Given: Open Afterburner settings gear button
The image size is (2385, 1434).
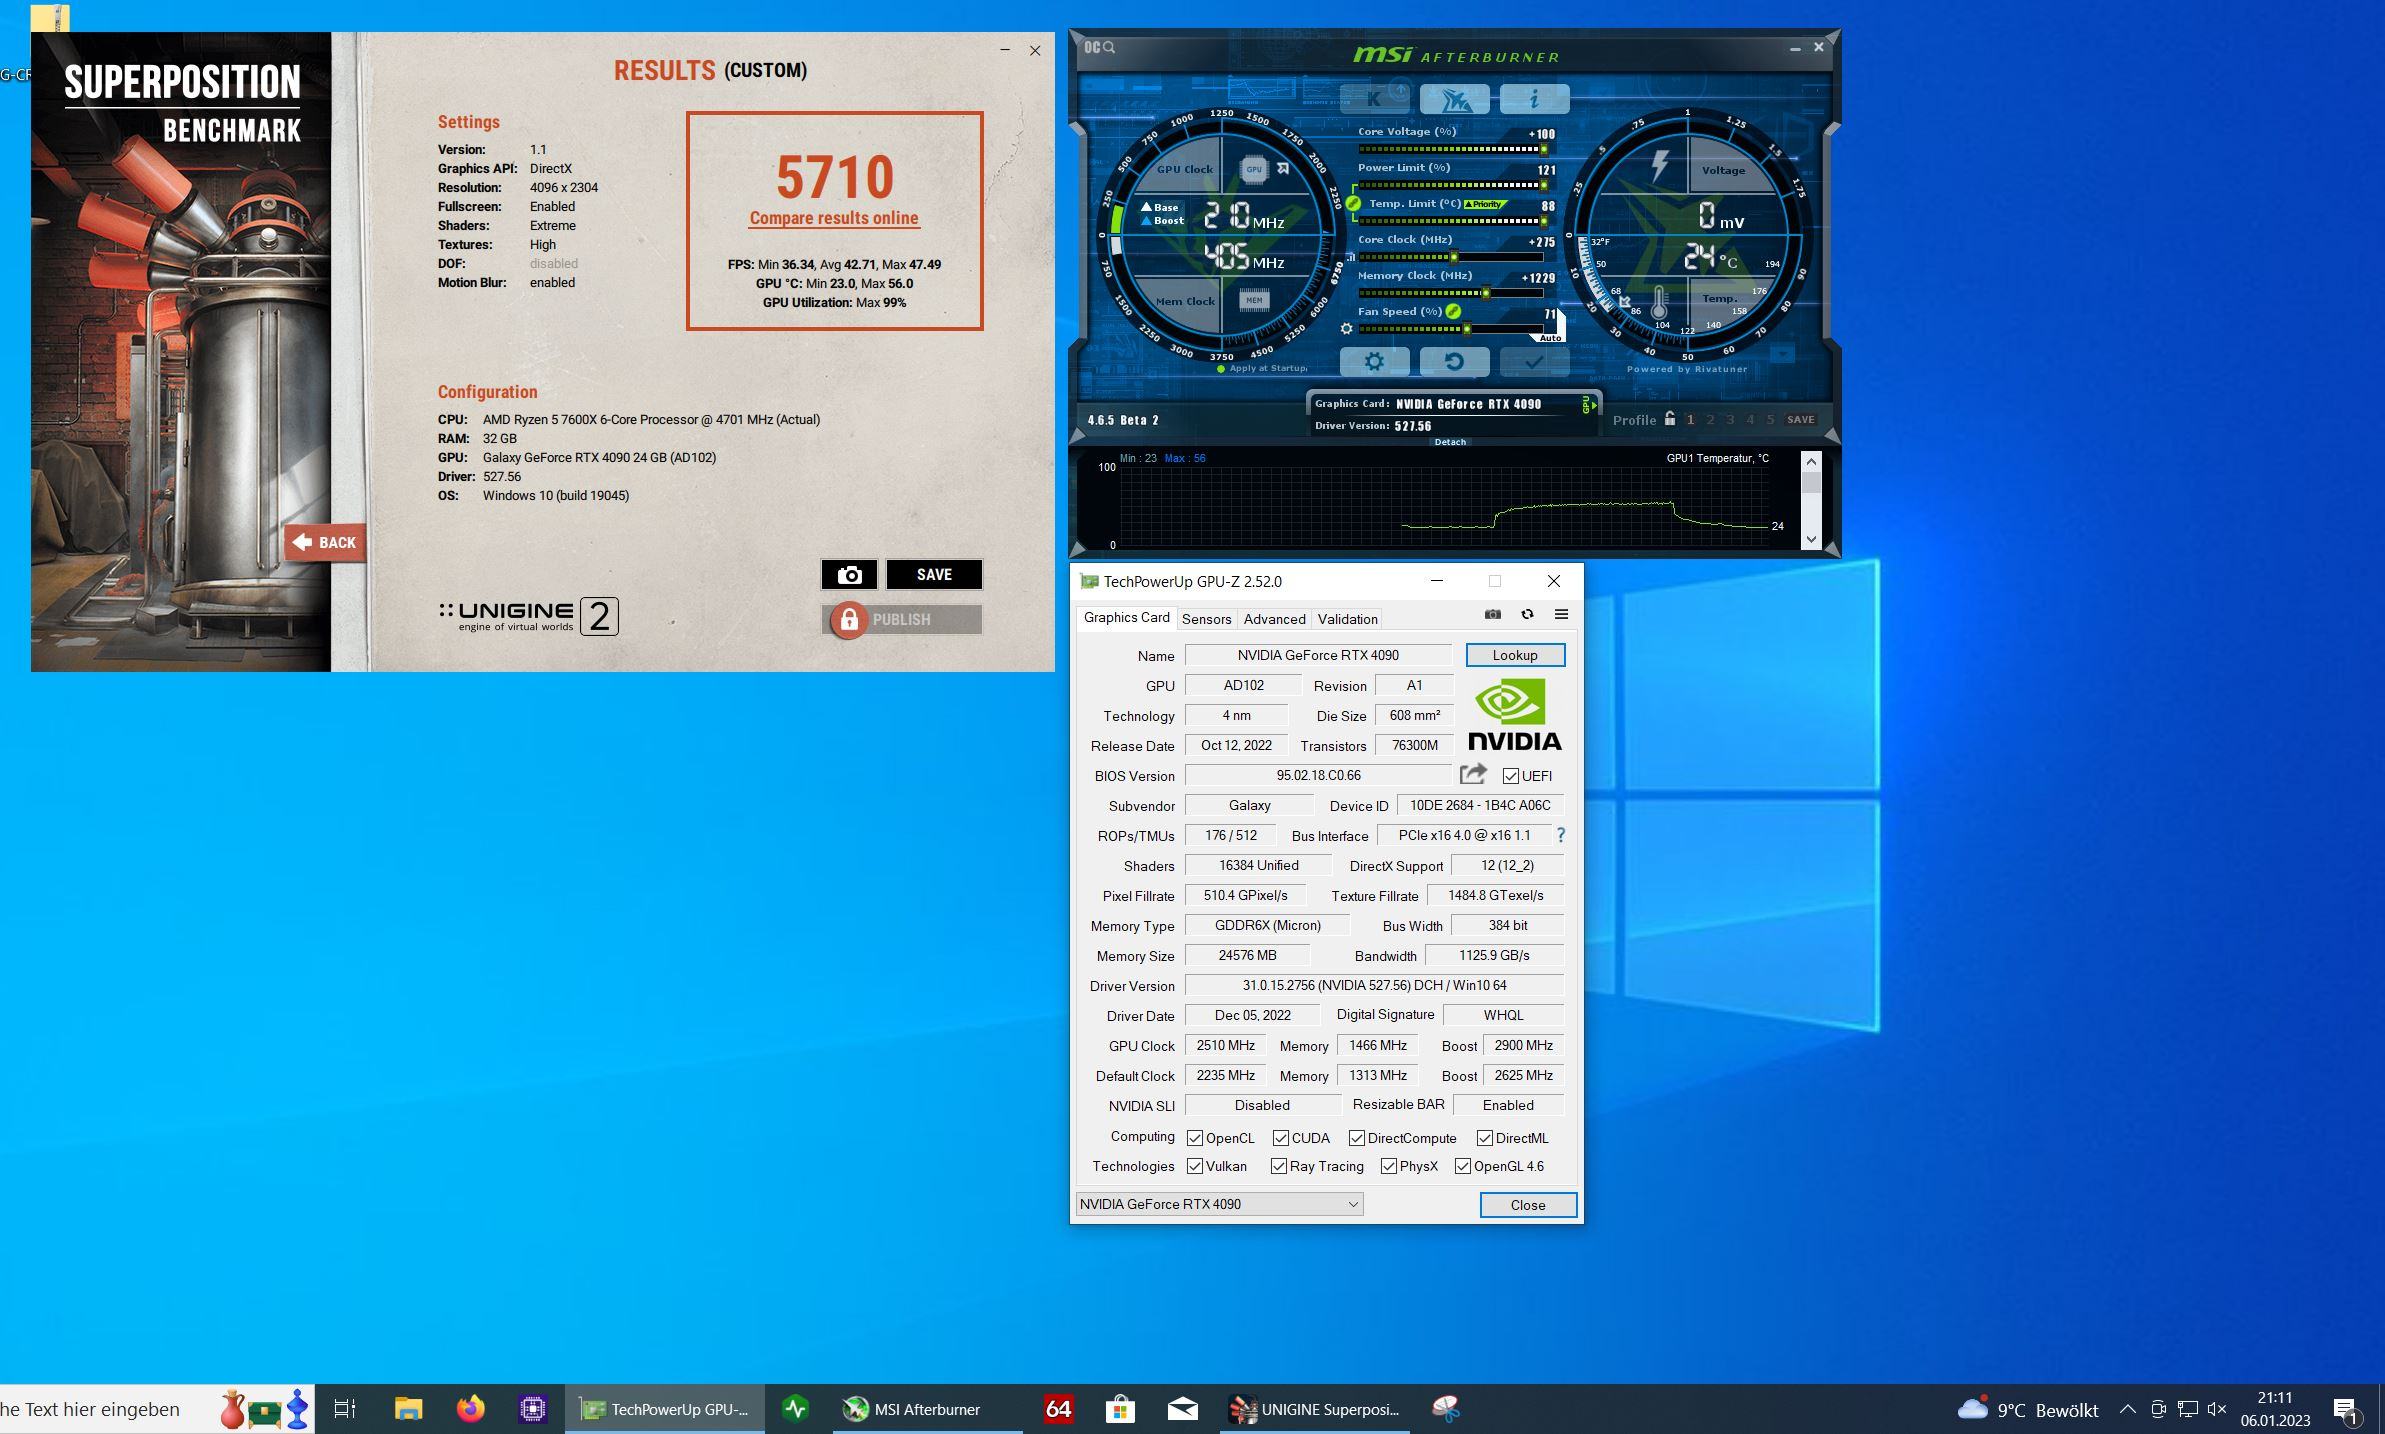Looking at the screenshot, I should tap(1374, 362).
